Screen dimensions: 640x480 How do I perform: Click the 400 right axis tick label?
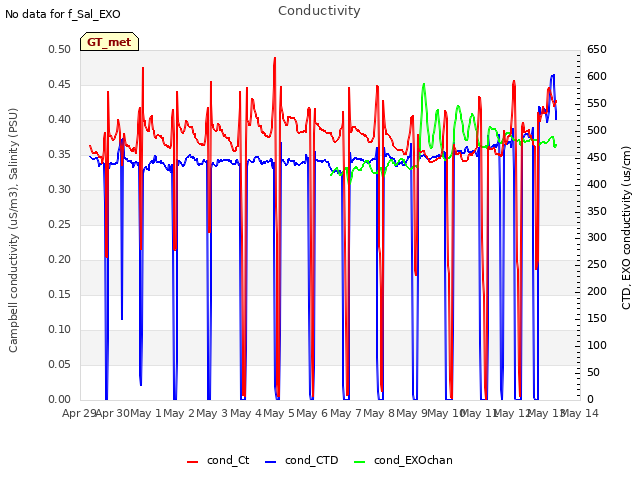coord(597,184)
